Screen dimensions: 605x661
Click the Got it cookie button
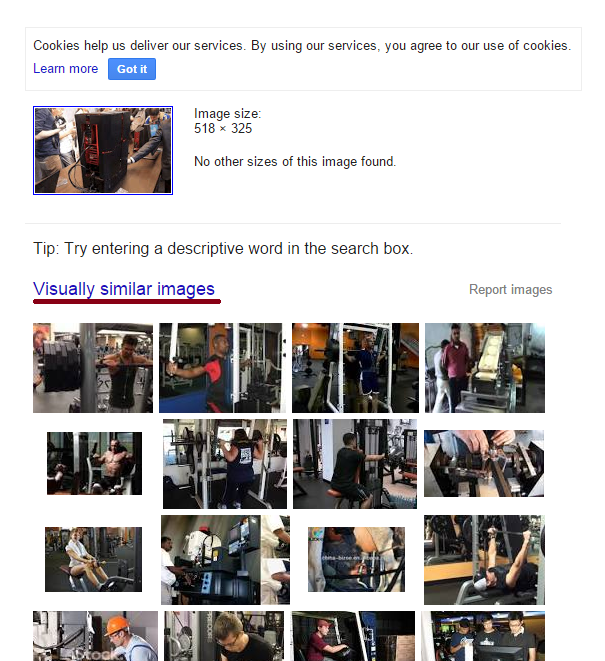[132, 69]
